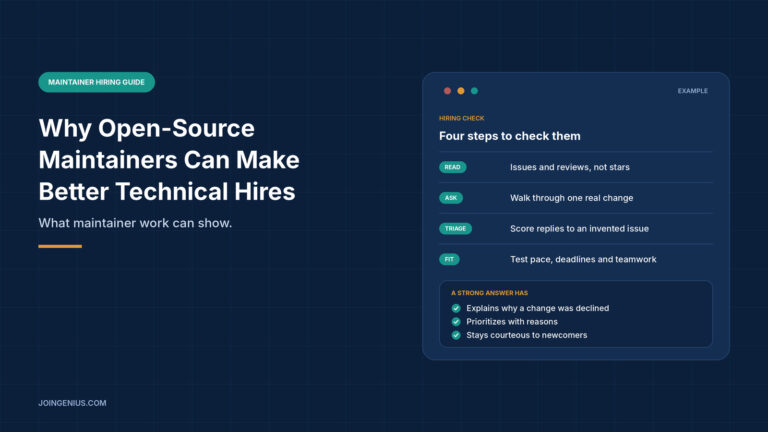Viewport: 768px width, 432px height.
Task: Click the red window dot in the example card
Action: 447,91
